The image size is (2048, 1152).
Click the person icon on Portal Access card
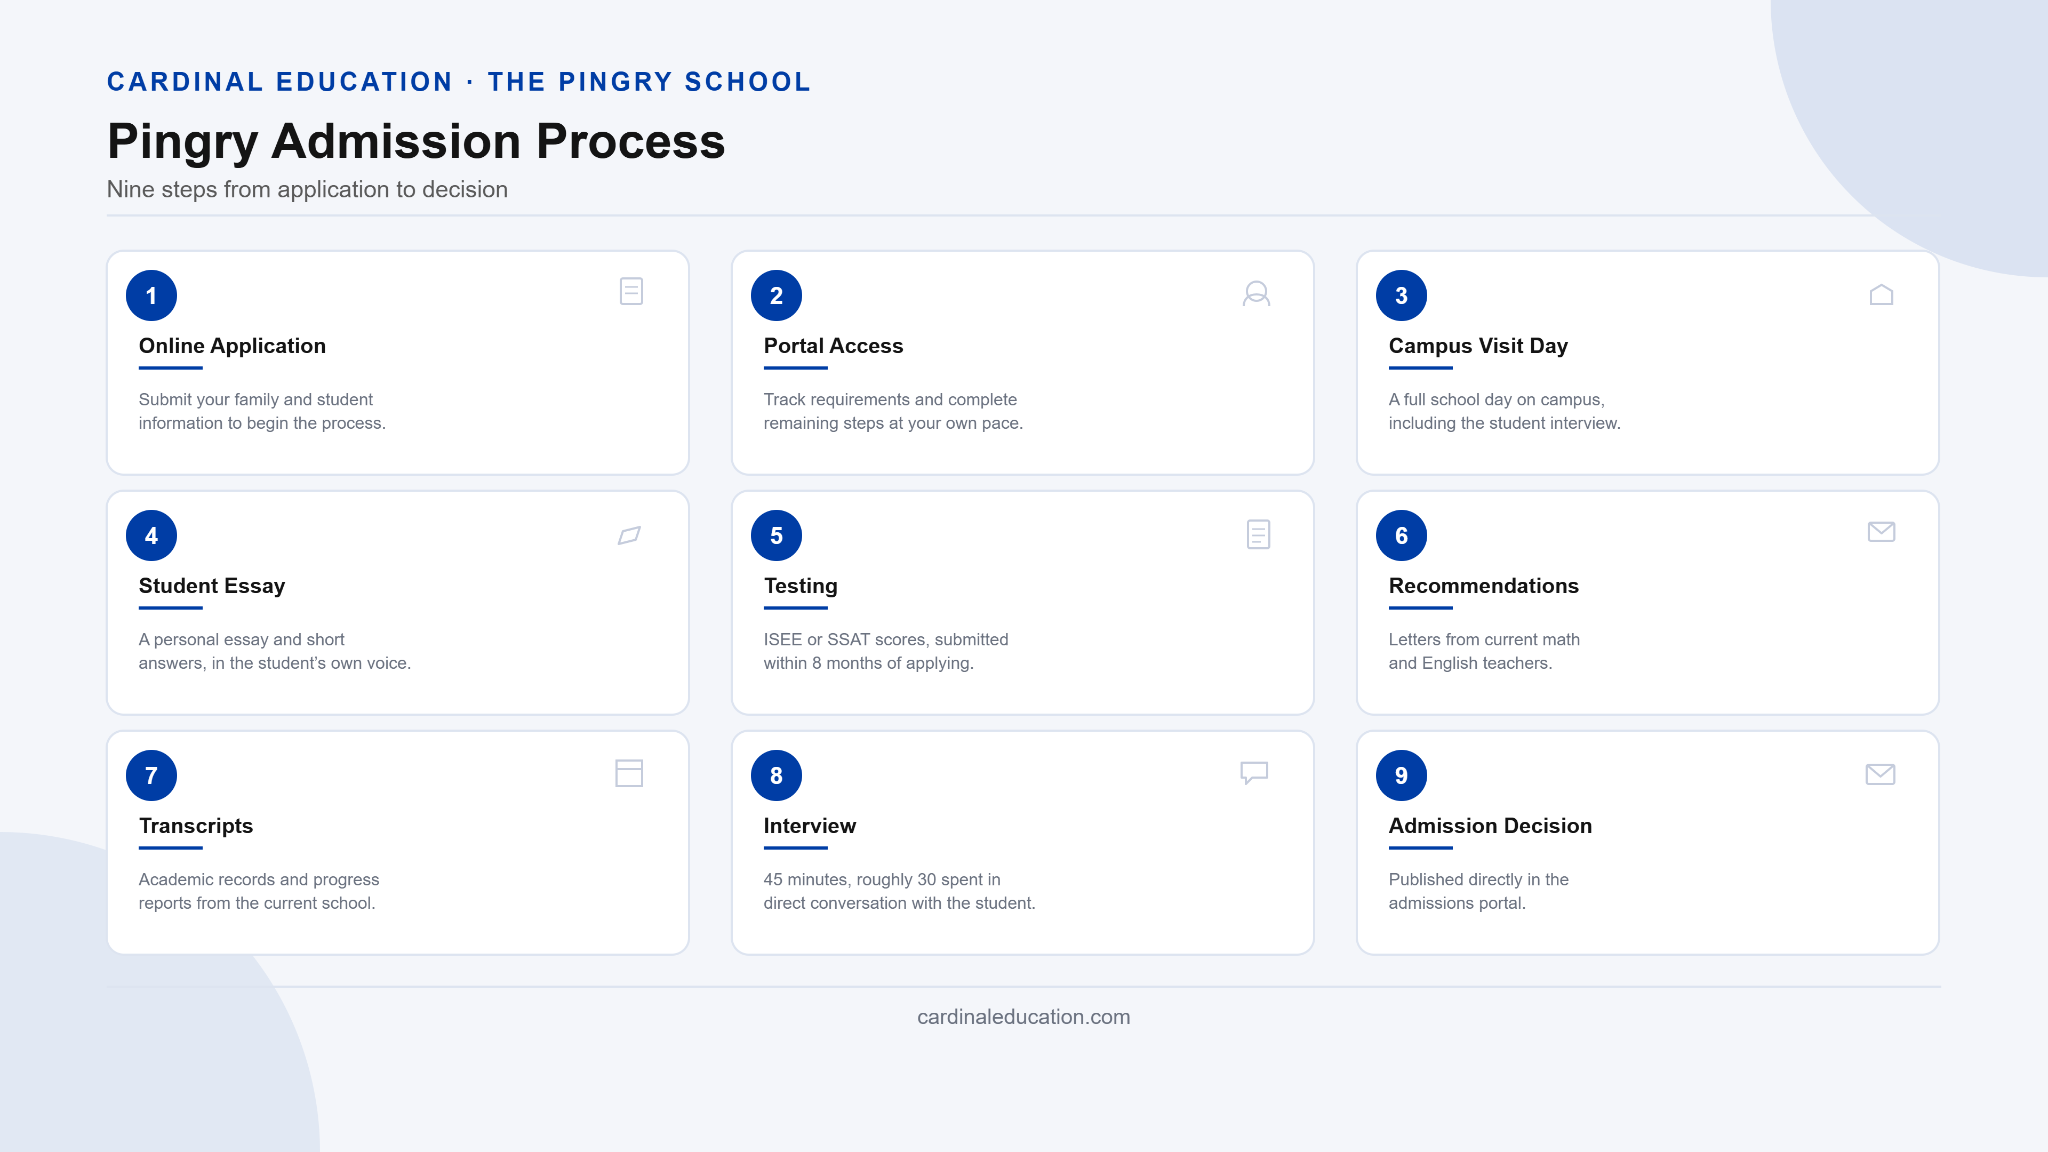click(x=1256, y=293)
